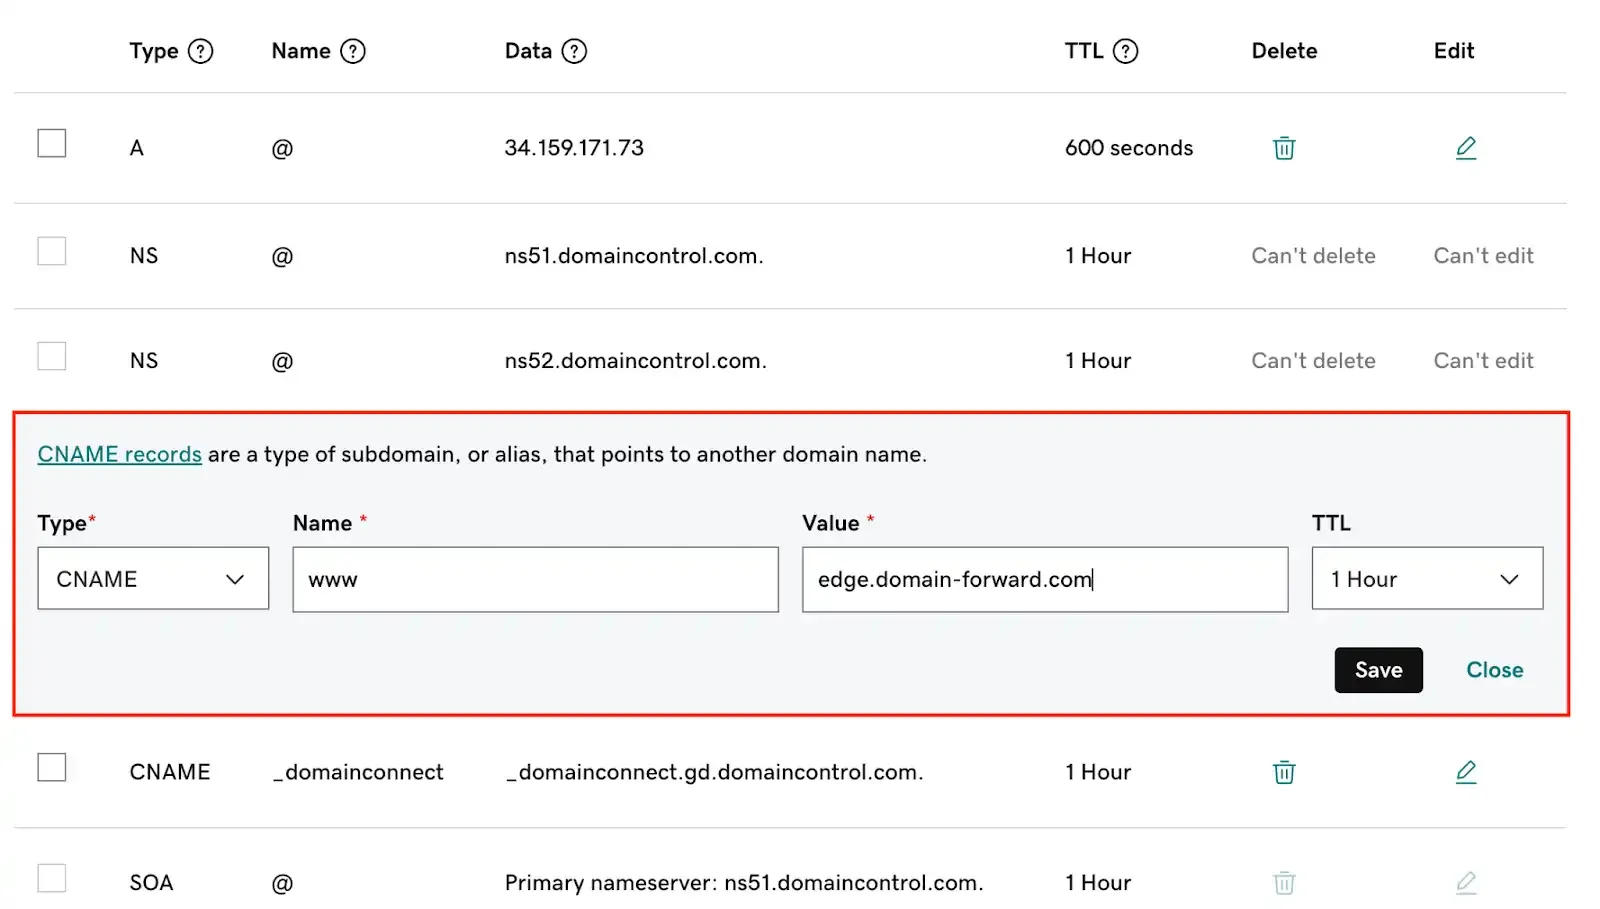Click the Name field containing www
This screenshot has height=909, width=1600.
click(x=535, y=579)
